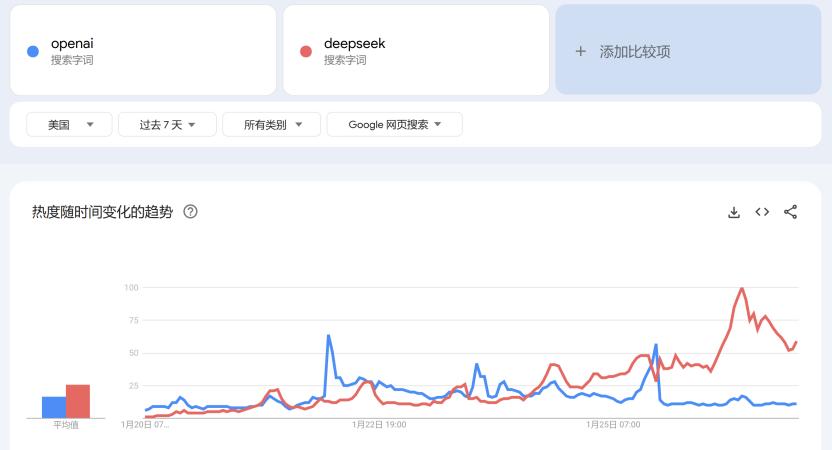Image resolution: width=832 pixels, height=450 pixels.
Task: Click the red deepseek average bar
Action: point(78,401)
